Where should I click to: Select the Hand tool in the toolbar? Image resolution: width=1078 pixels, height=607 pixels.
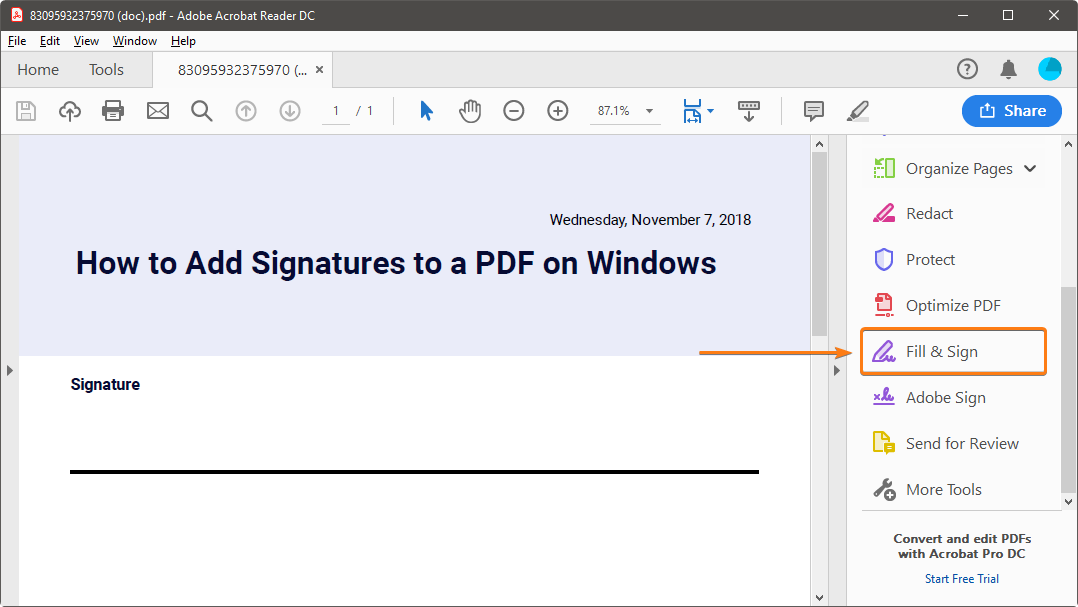coord(470,111)
